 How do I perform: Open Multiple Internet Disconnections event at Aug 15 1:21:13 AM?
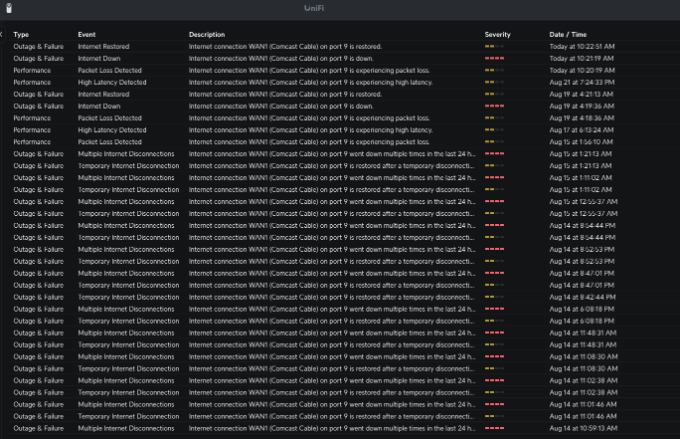(126, 154)
